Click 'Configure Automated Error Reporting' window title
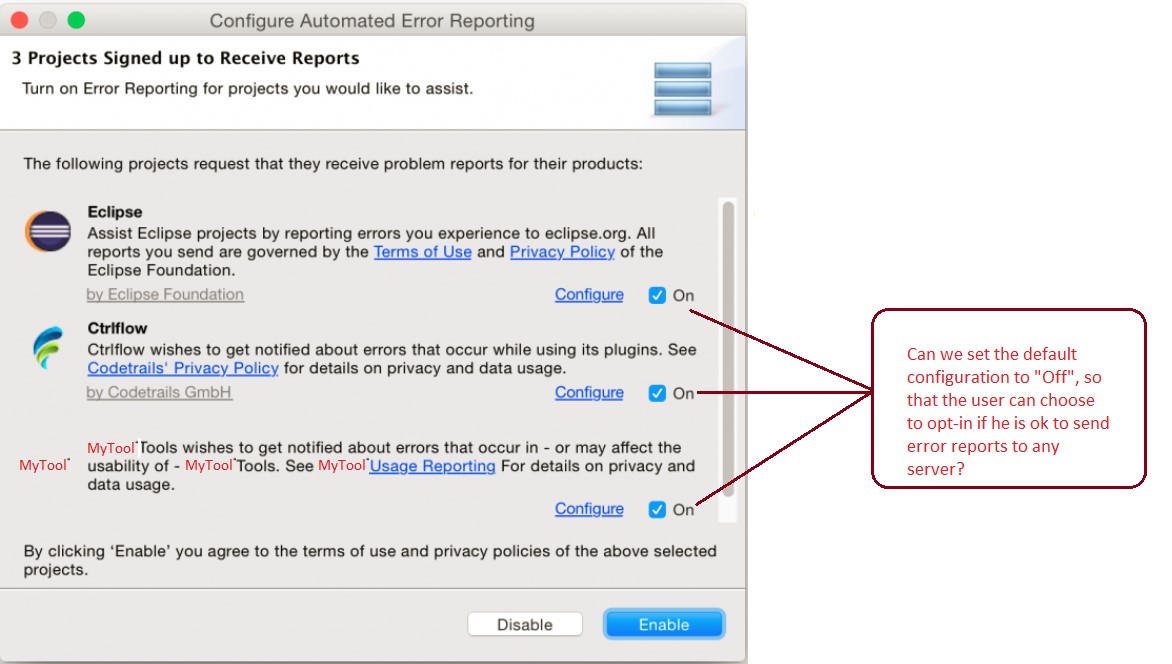 pyautogui.click(x=372, y=21)
